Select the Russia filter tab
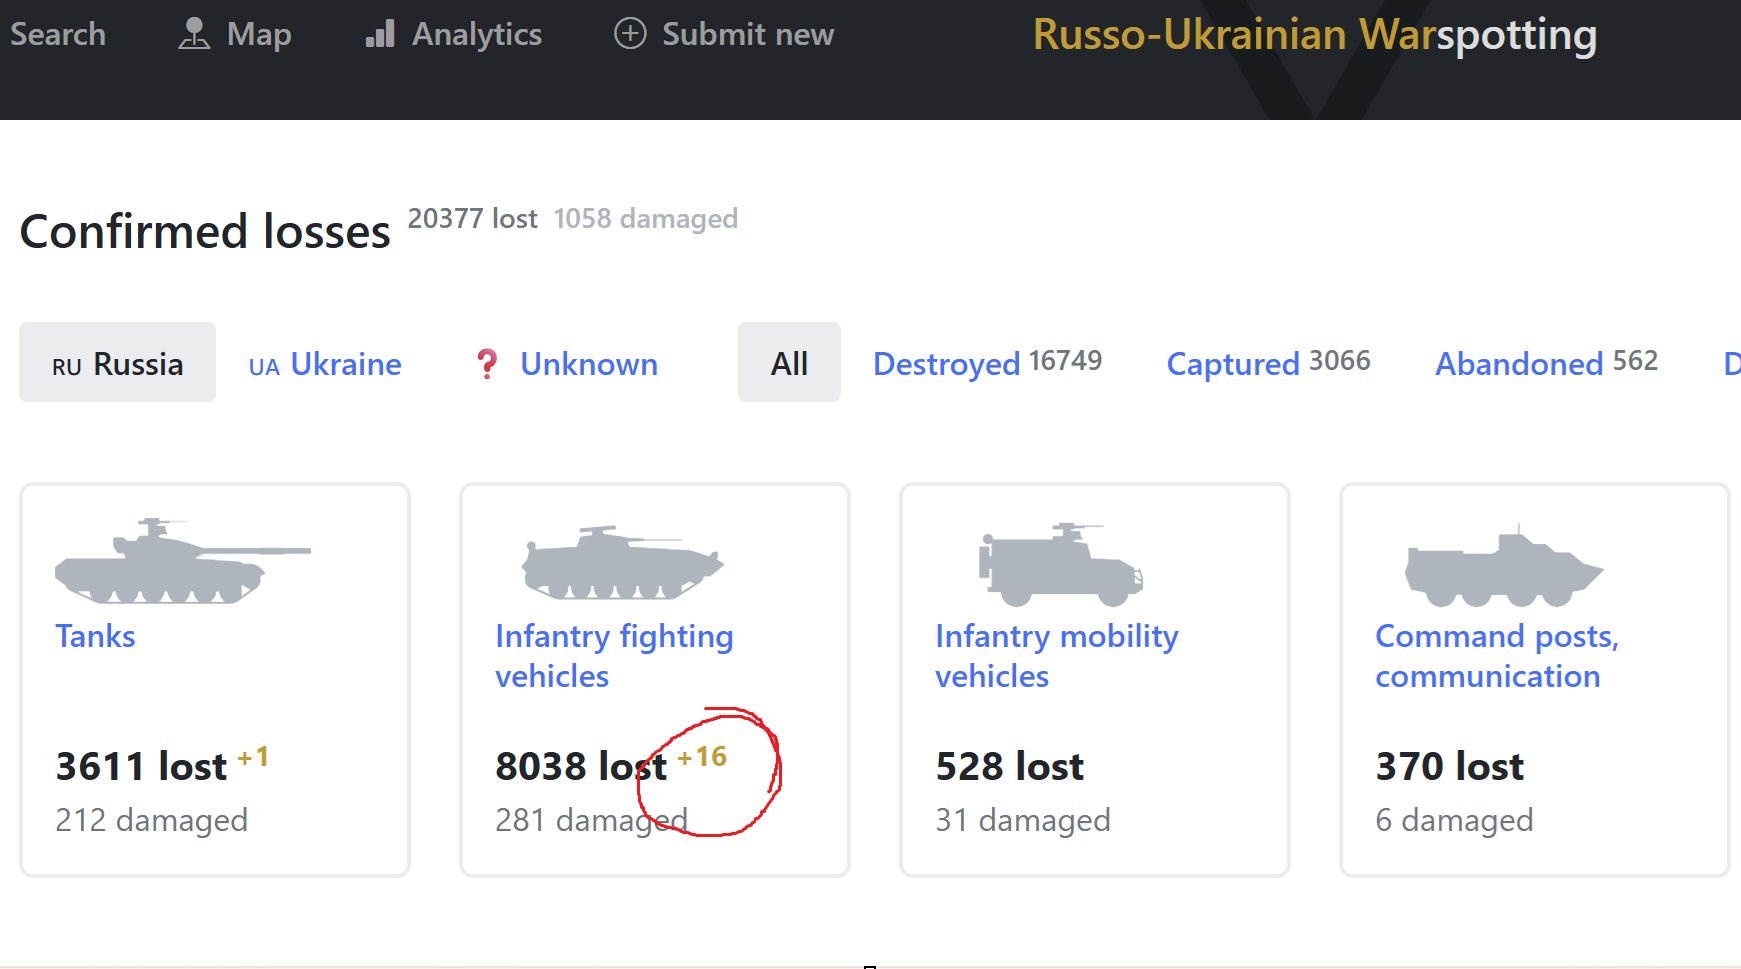 pos(117,363)
